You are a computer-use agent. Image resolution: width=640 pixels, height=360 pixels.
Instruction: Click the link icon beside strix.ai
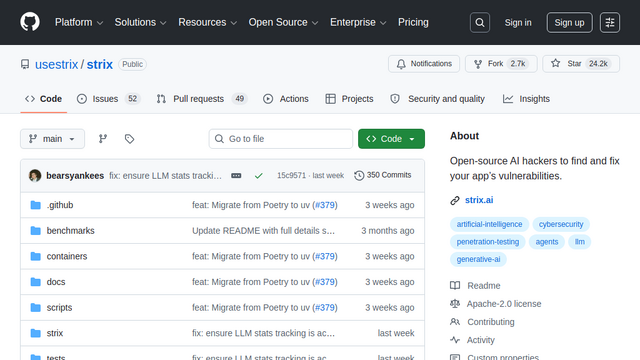pos(455,200)
